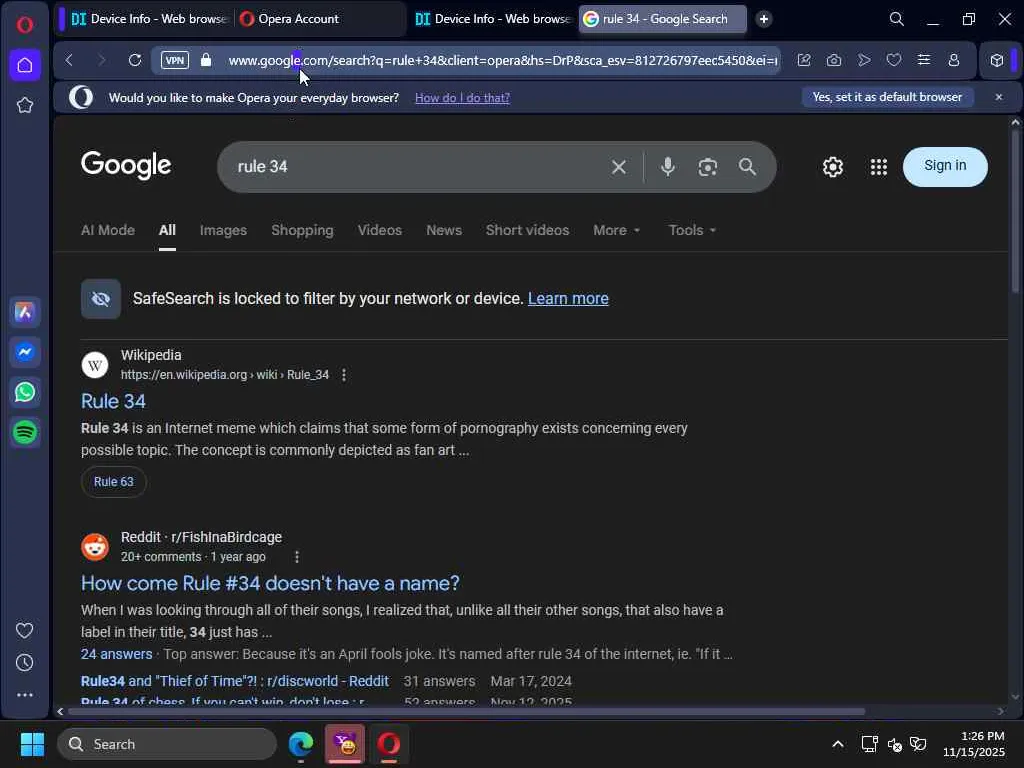
Task: Open sidebar setup three-dots menu
Action: (25, 695)
